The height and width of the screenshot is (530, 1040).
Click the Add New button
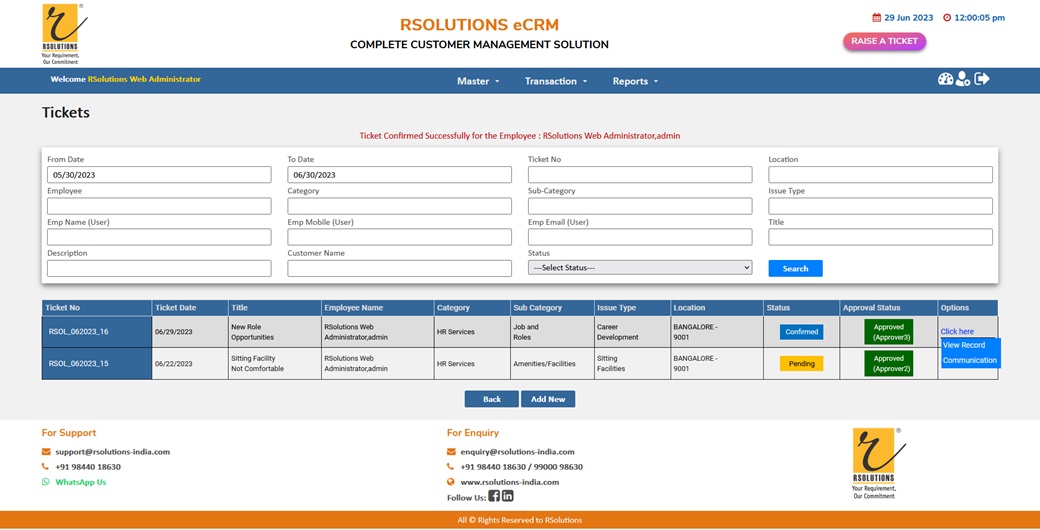(548, 399)
